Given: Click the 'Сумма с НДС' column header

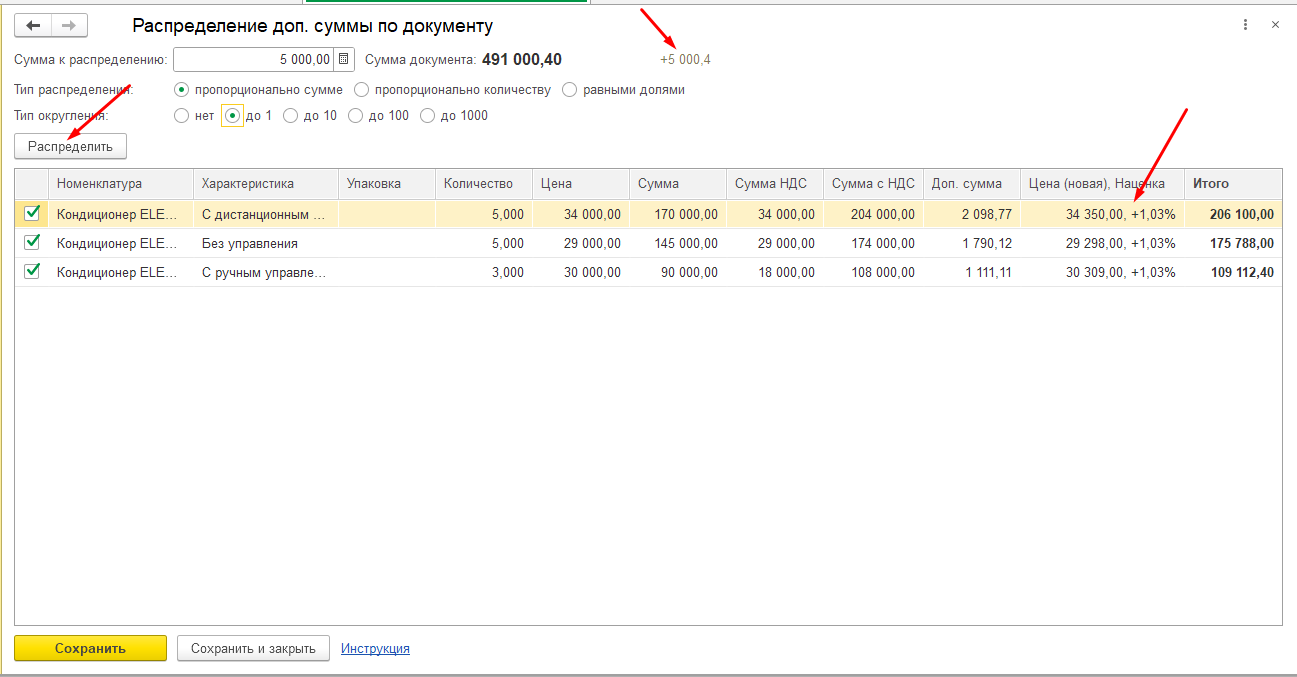Looking at the screenshot, I should [873, 184].
